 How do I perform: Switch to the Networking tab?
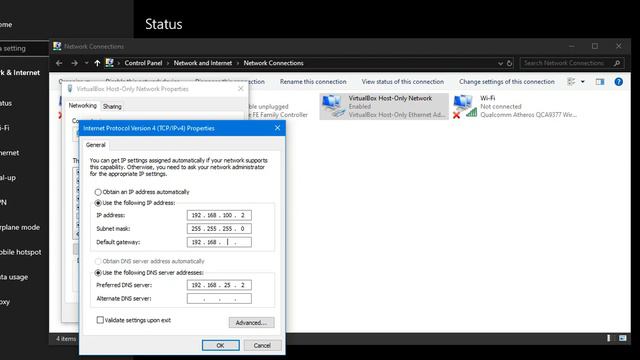pos(82,106)
